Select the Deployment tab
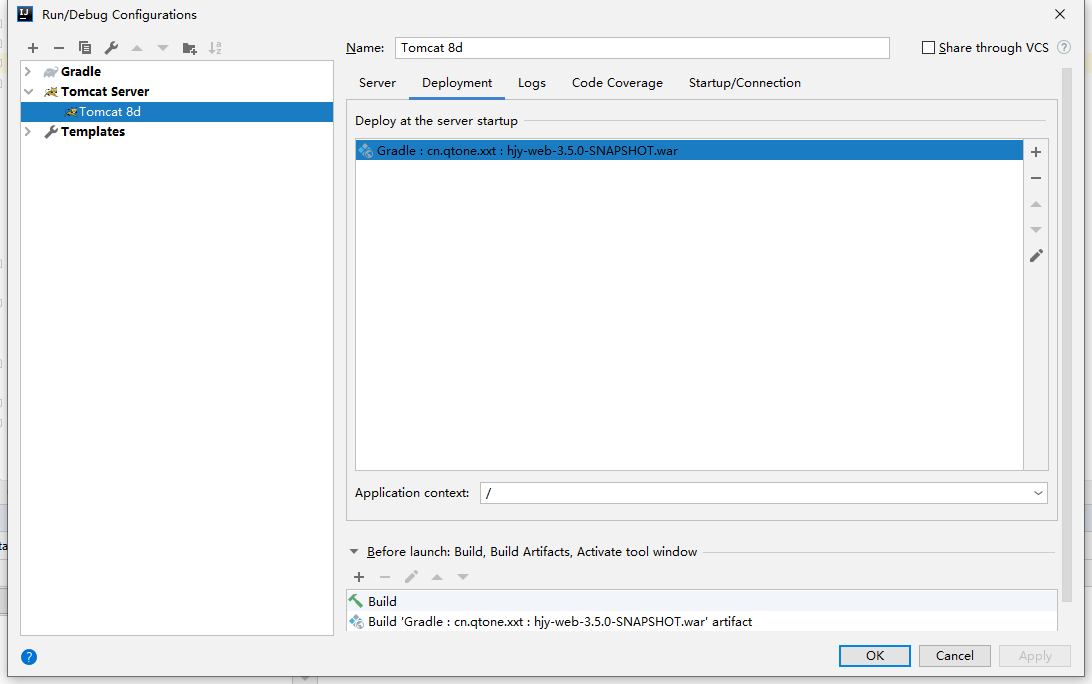The height and width of the screenshot is (684, 1092). [457, 83]
